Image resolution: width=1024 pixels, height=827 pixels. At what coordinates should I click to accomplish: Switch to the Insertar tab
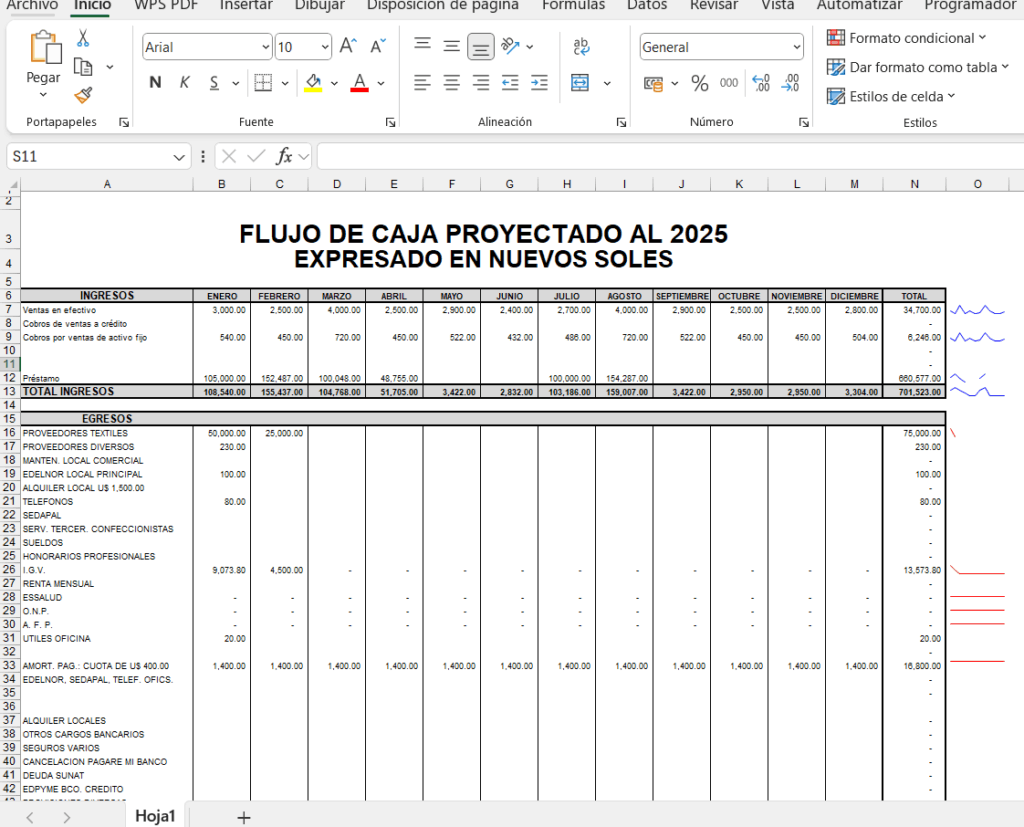pyautogui.click(x=246, y=5)
